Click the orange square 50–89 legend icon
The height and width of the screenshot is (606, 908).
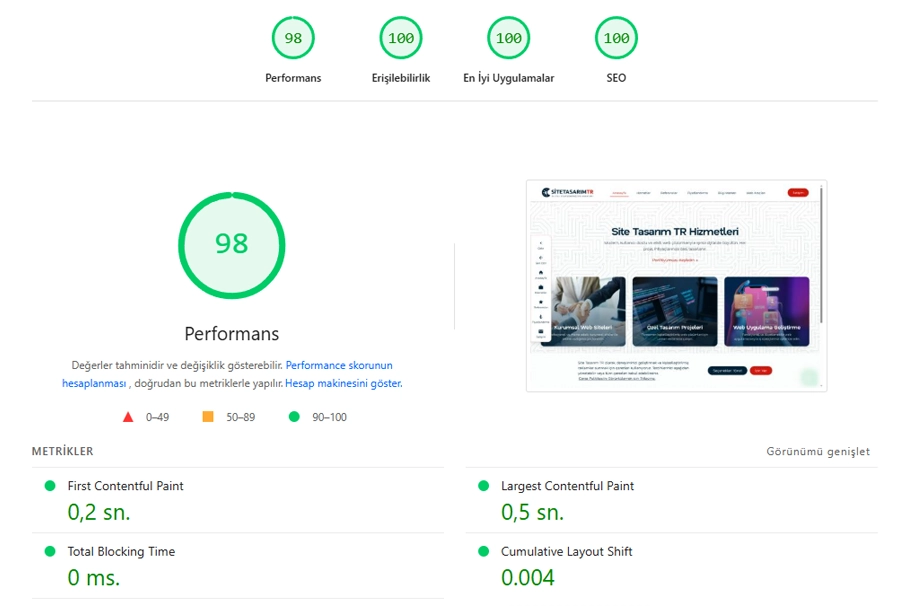209,417
